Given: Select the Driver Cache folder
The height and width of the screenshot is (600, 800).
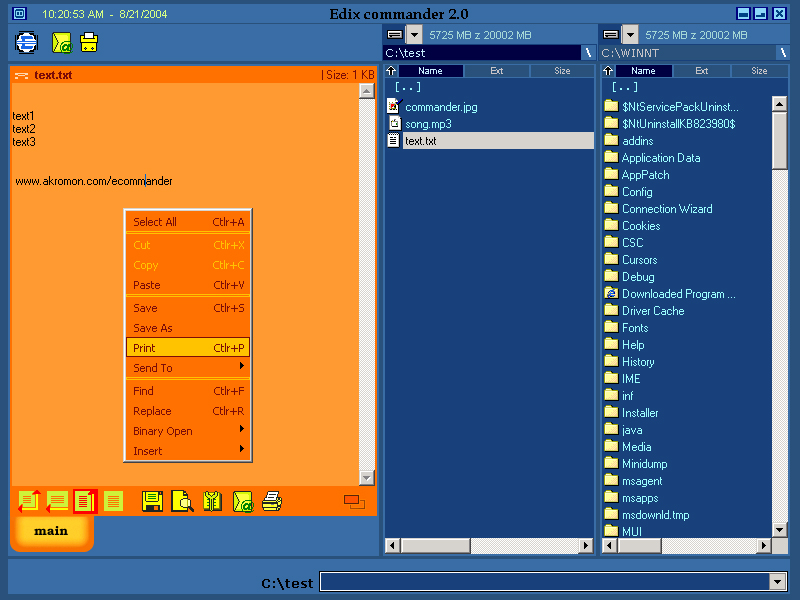Looking at the screenshot, I should pyautogui.click(x=653, y=311).
